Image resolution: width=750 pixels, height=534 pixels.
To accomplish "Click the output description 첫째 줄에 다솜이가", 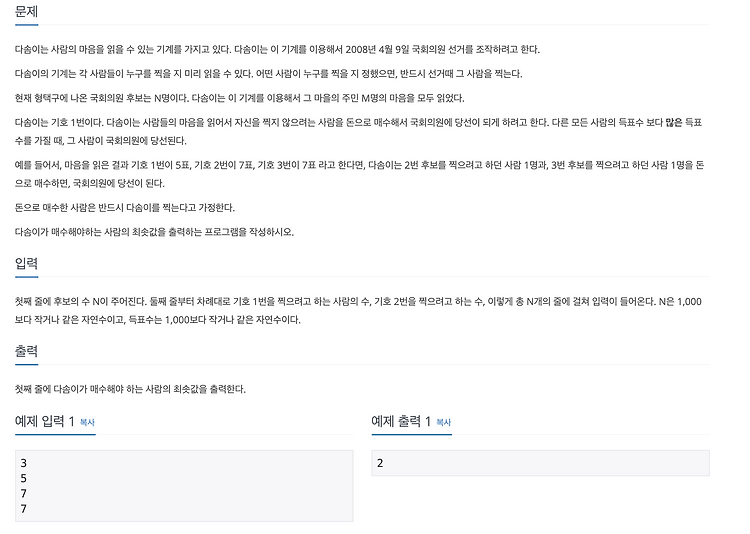I will [x=130, y=389].
